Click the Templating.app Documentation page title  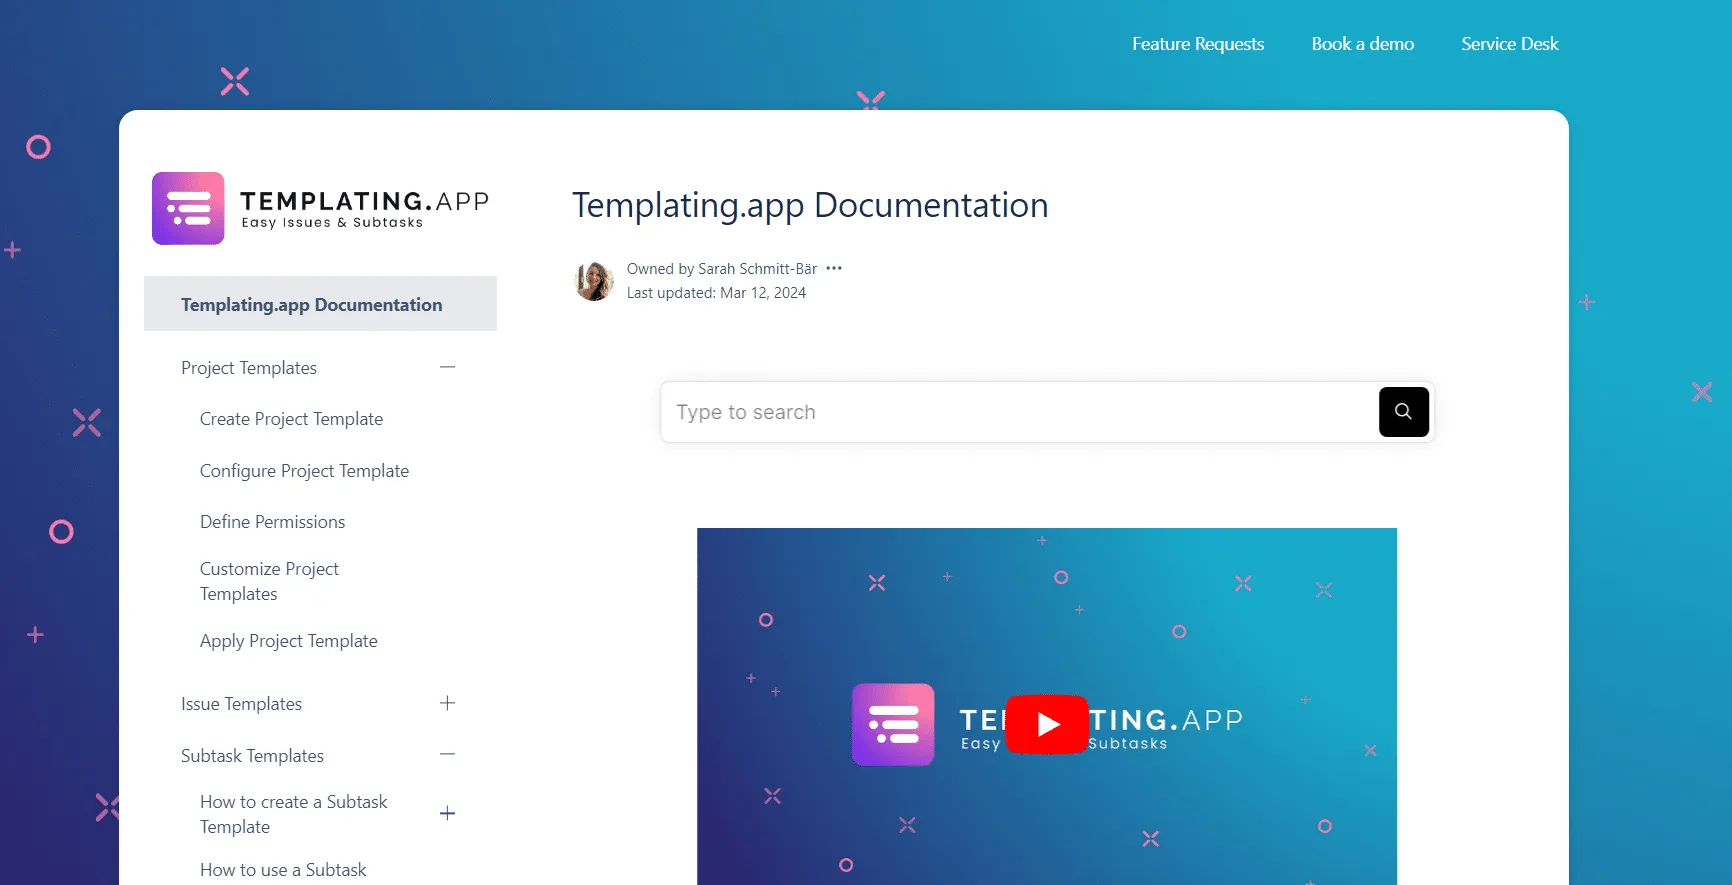(810, 205)
